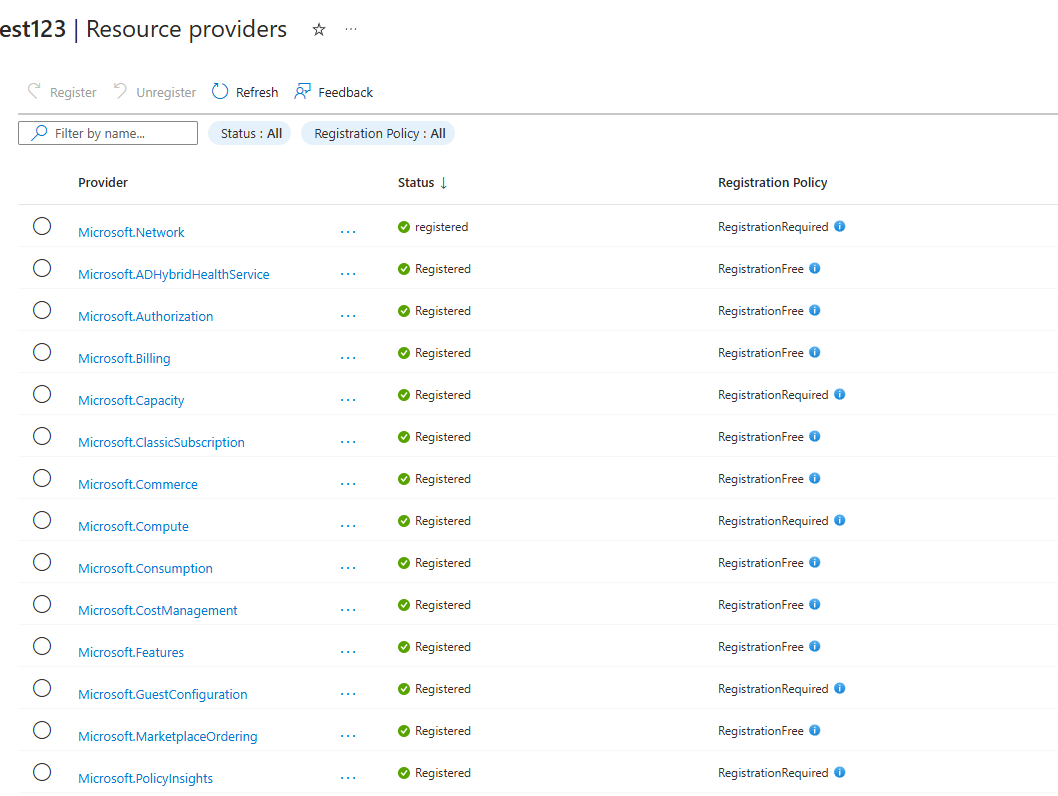The width and height of the screenshot is (1058, 796).
Task: Open the ellipsis menu for Microsoft.Authorization
Action: pos(348,316)
